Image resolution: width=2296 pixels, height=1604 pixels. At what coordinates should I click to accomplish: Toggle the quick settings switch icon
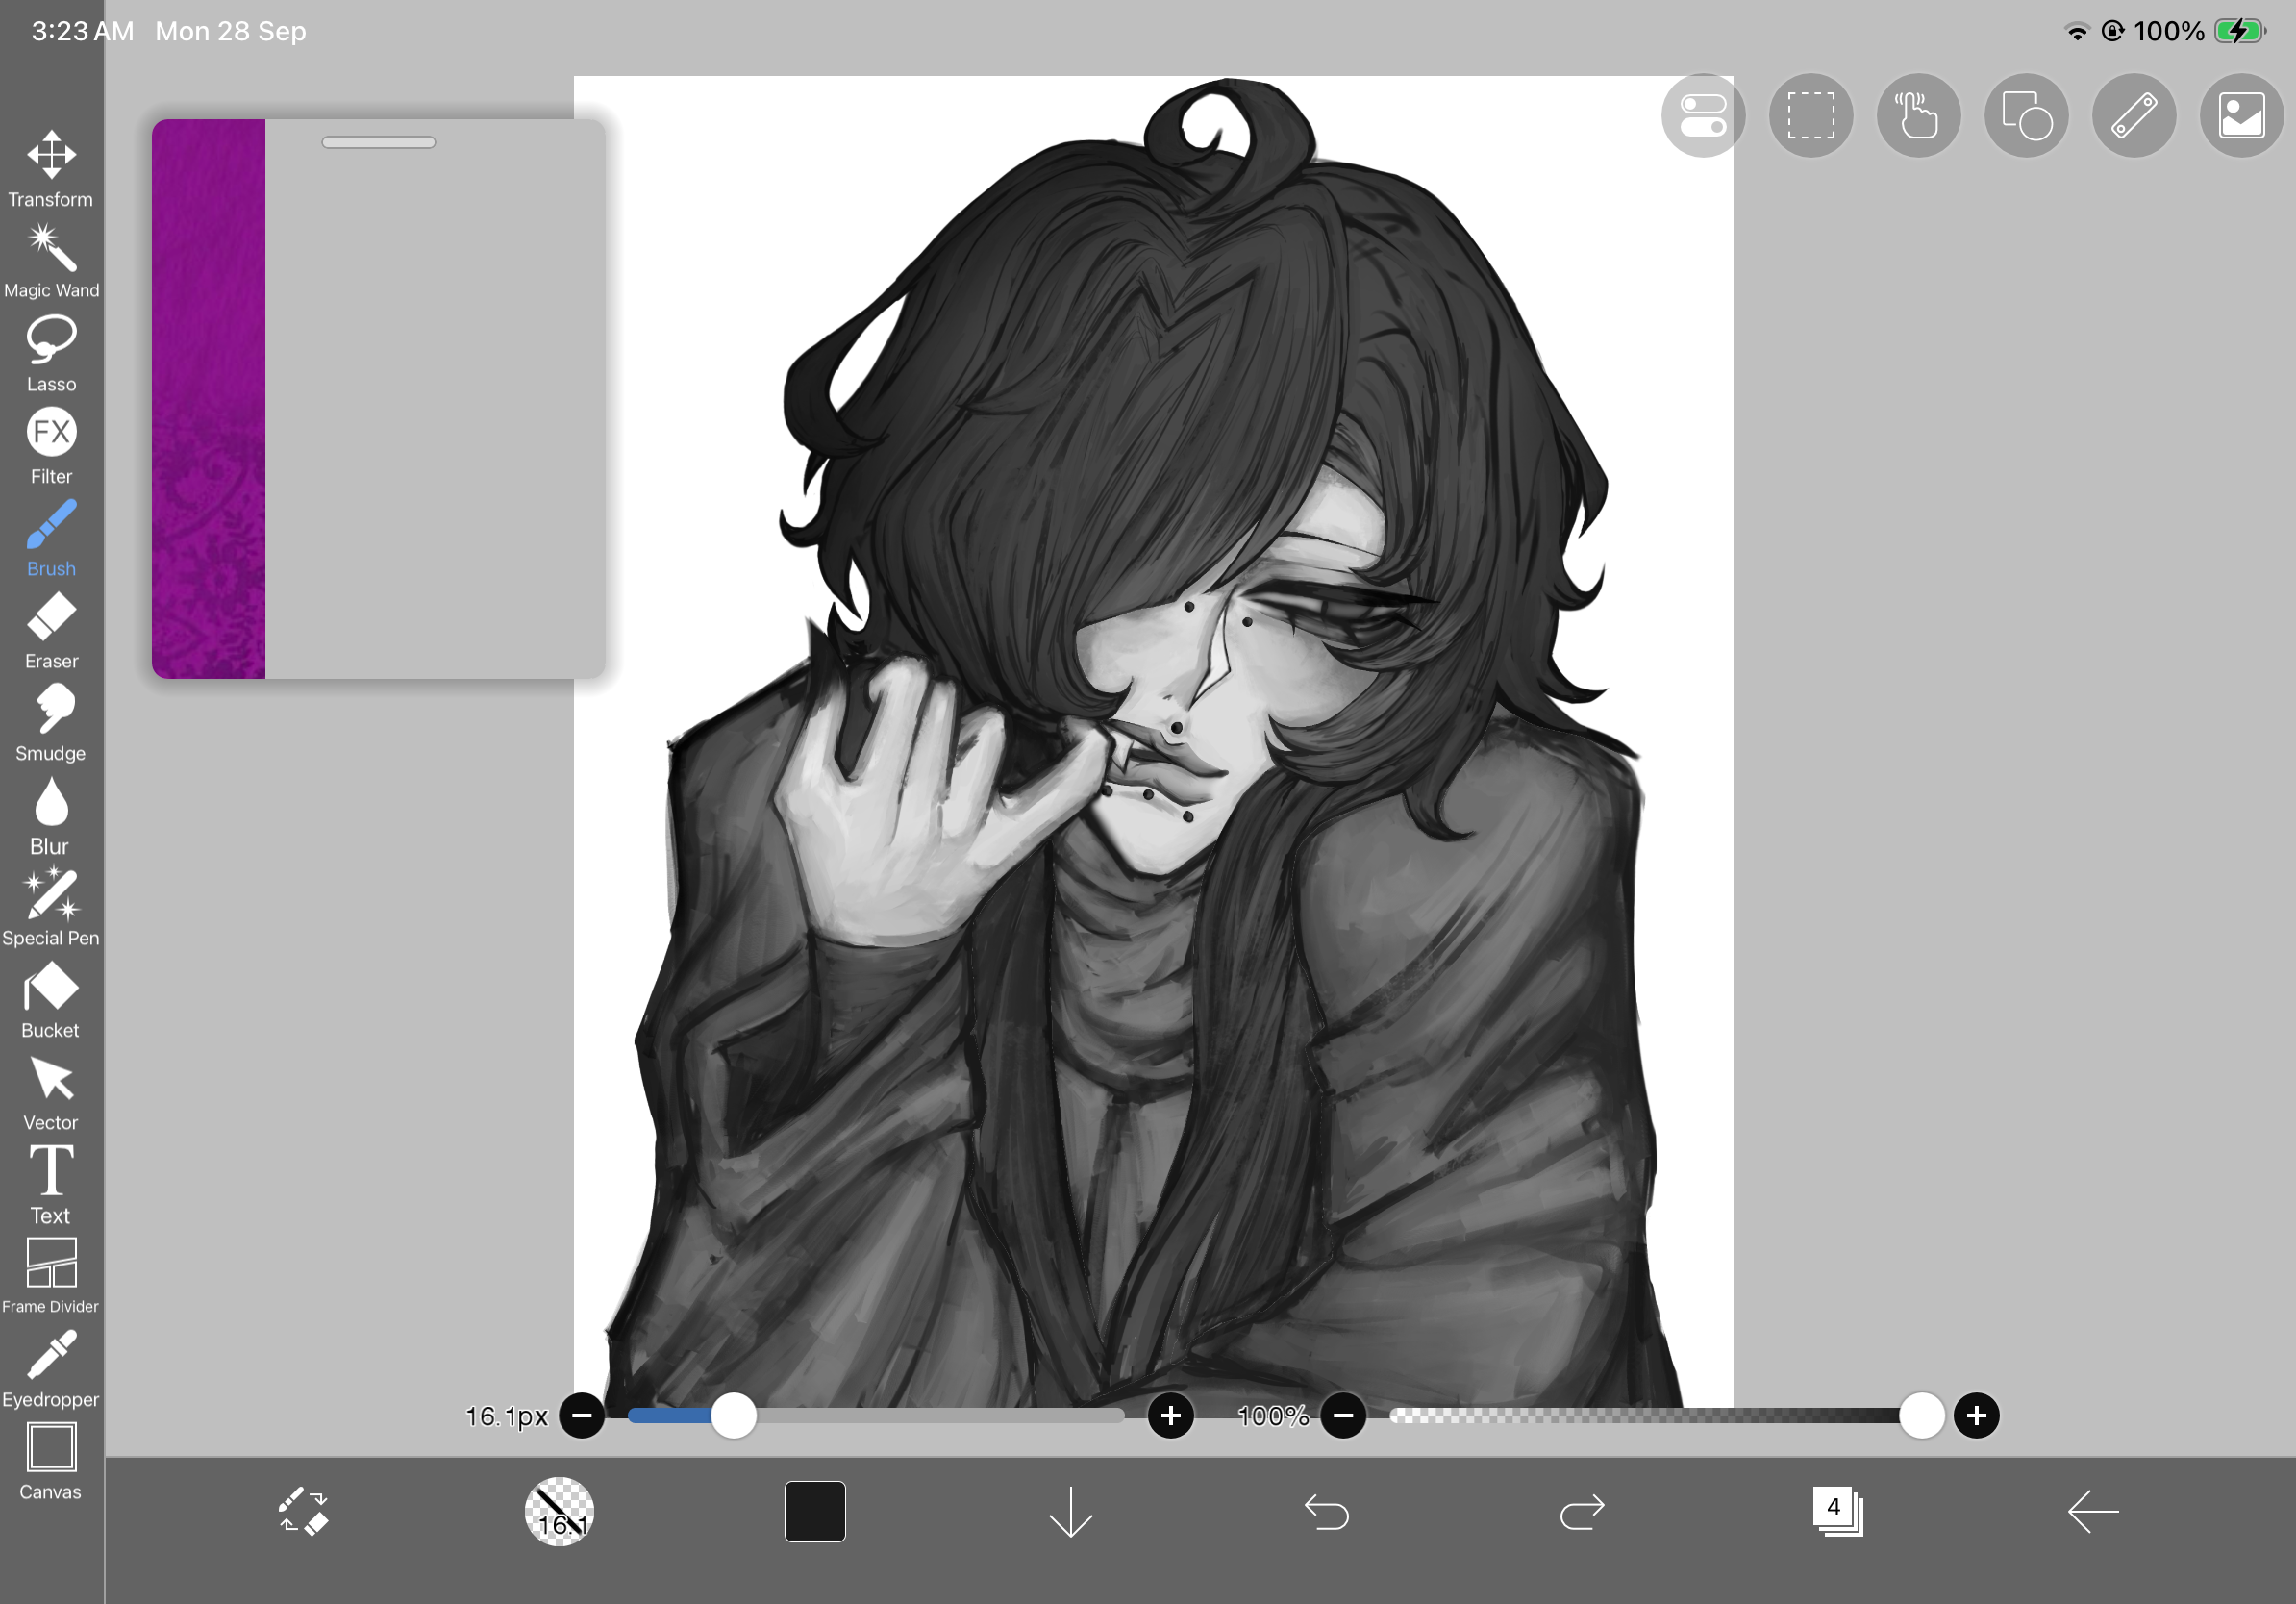1703,116
